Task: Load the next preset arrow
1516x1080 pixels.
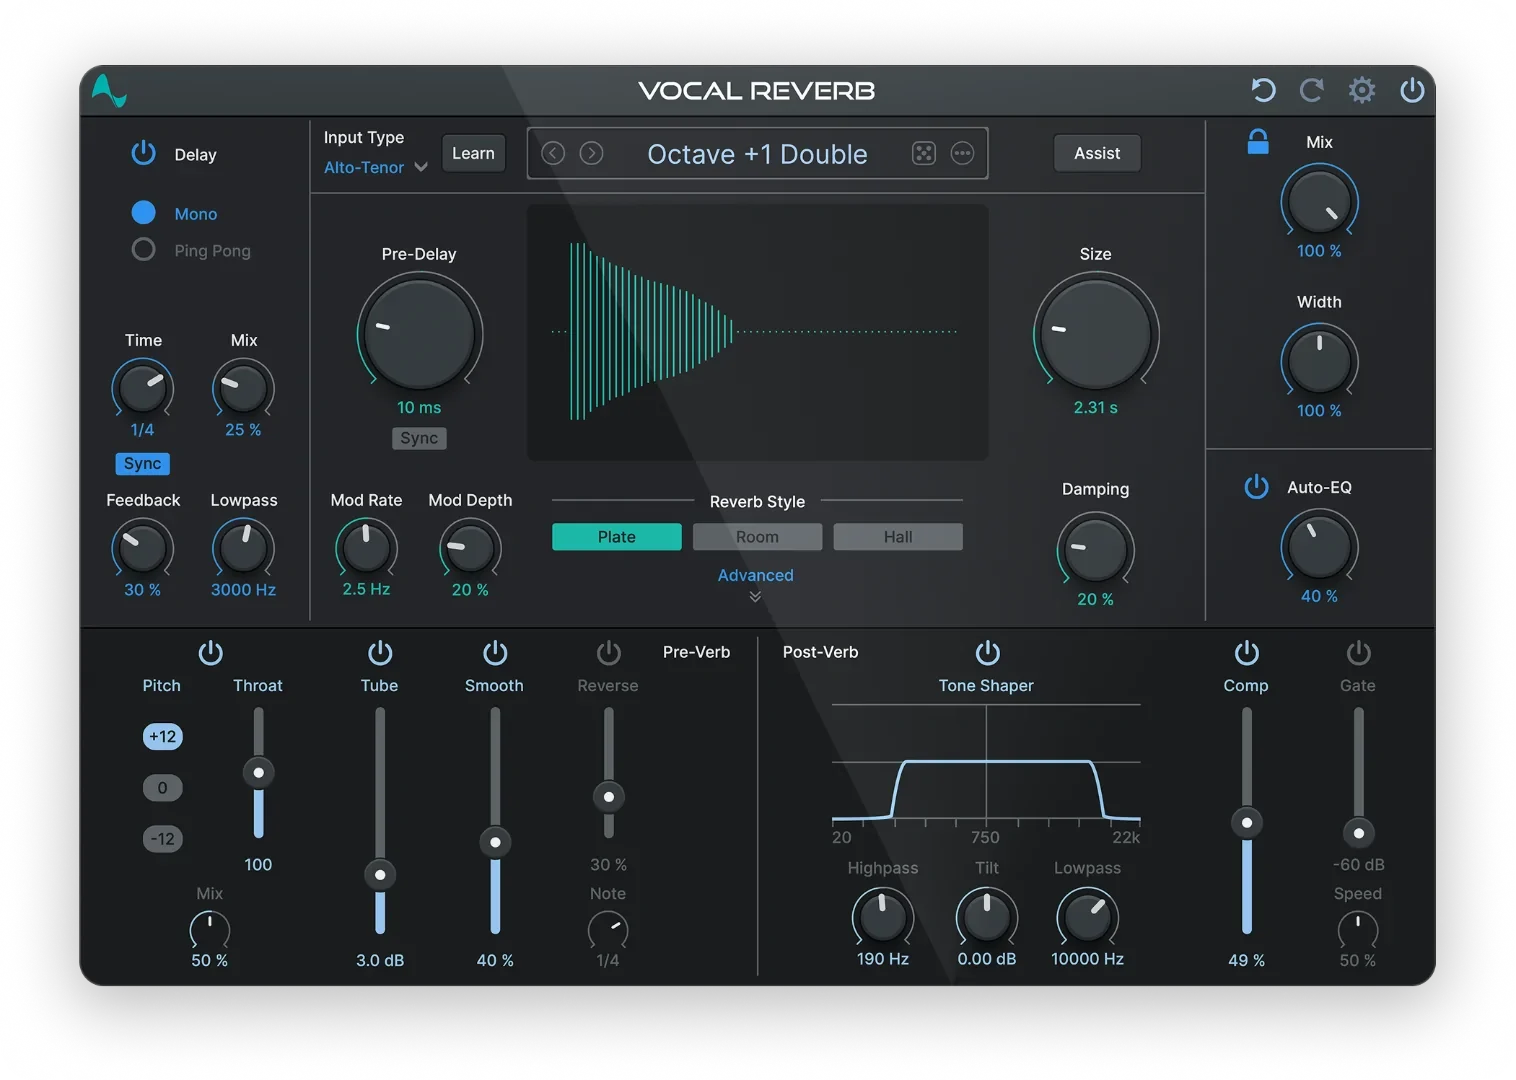Action: [592, 153]
